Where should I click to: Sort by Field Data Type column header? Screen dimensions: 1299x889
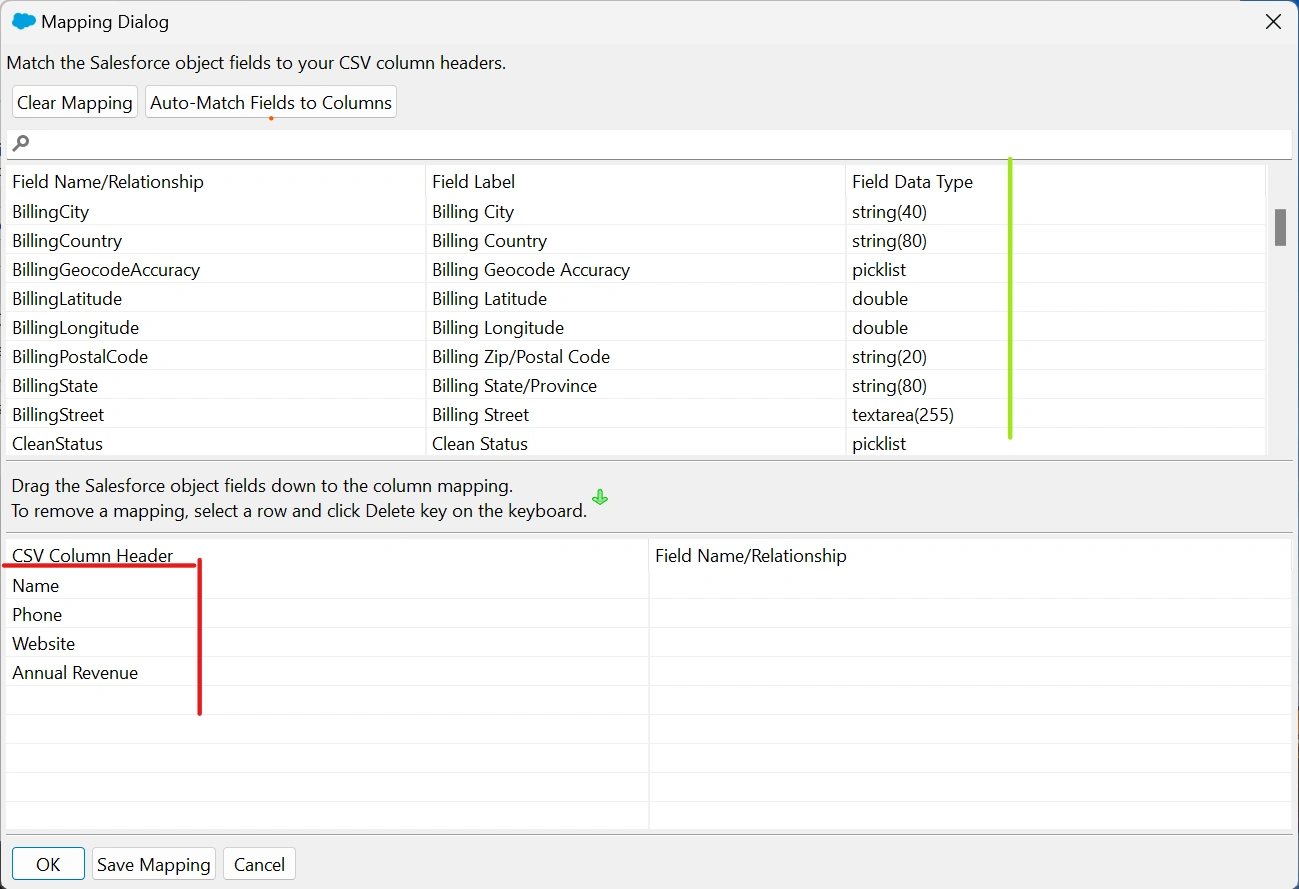point(912,182)
